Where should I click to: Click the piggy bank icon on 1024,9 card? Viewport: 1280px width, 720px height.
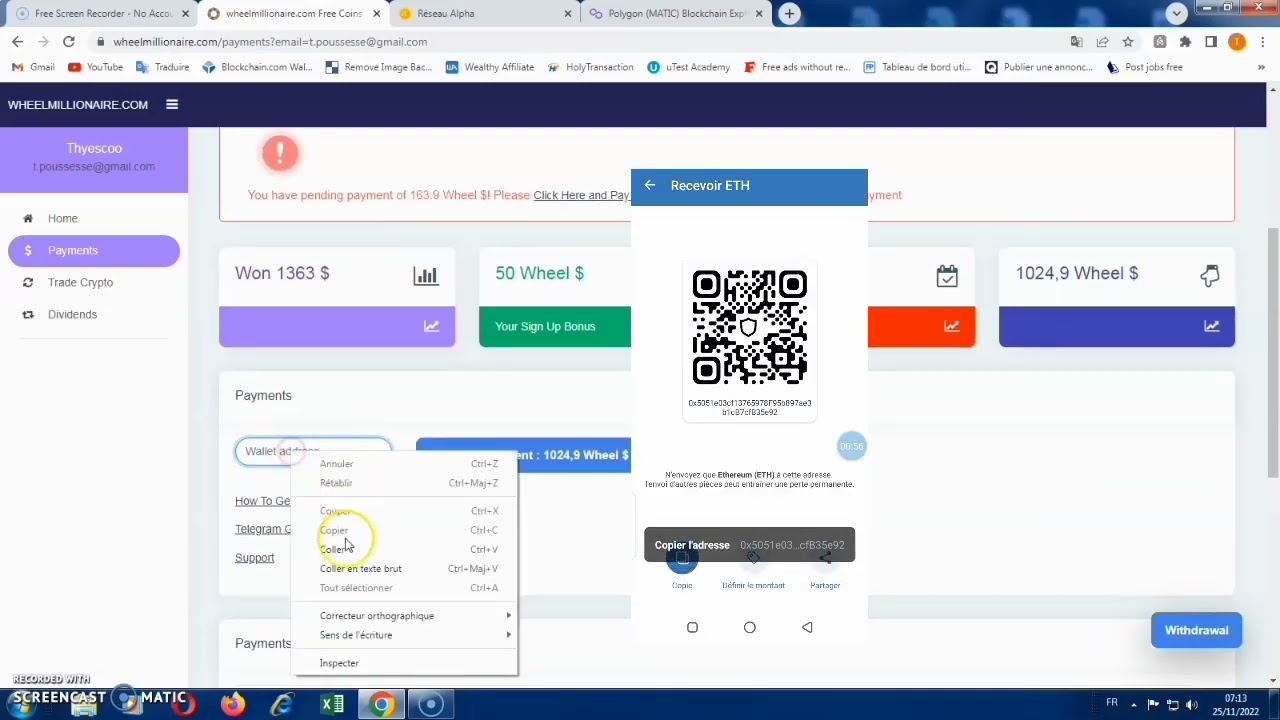coord(1210,275)
